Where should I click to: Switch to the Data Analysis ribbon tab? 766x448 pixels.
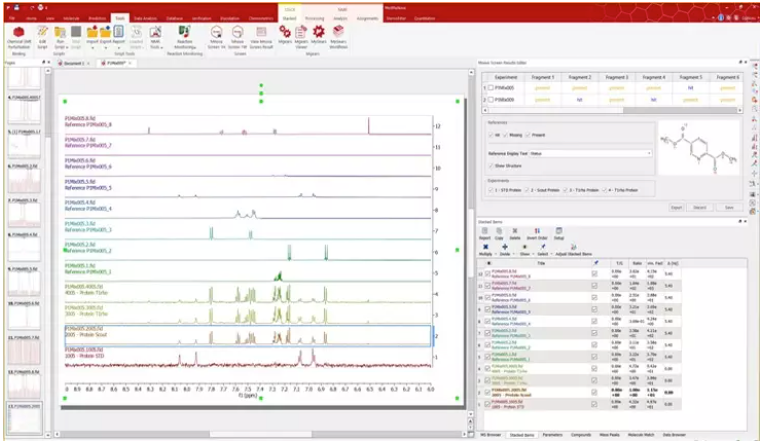coord(150,19)
